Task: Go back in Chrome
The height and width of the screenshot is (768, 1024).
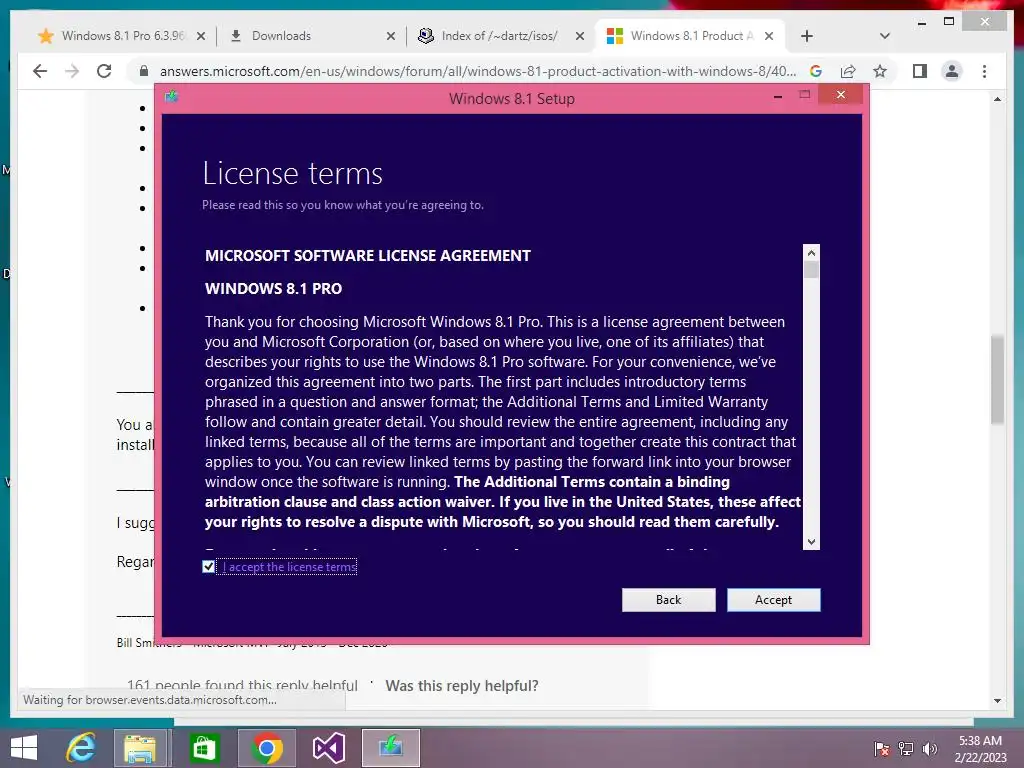Action: point(40,71)
